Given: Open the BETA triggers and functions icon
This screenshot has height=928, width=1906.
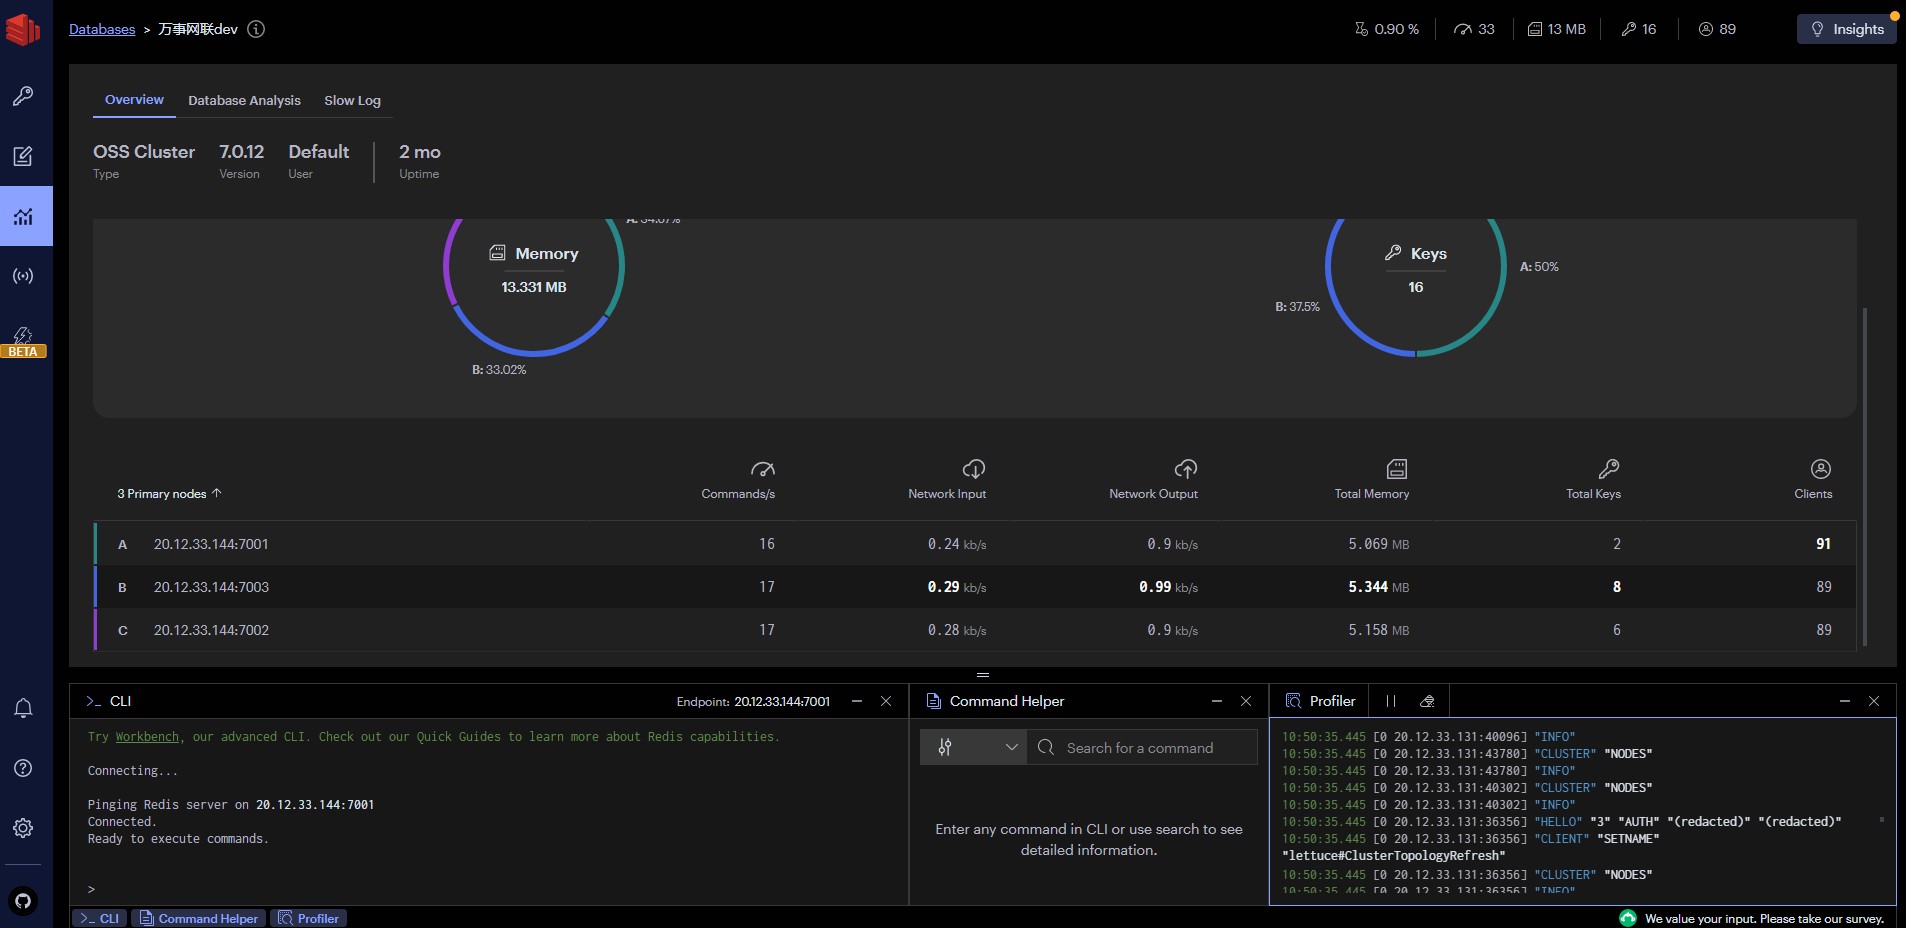Looking at the screenshot, I should 23,341.
